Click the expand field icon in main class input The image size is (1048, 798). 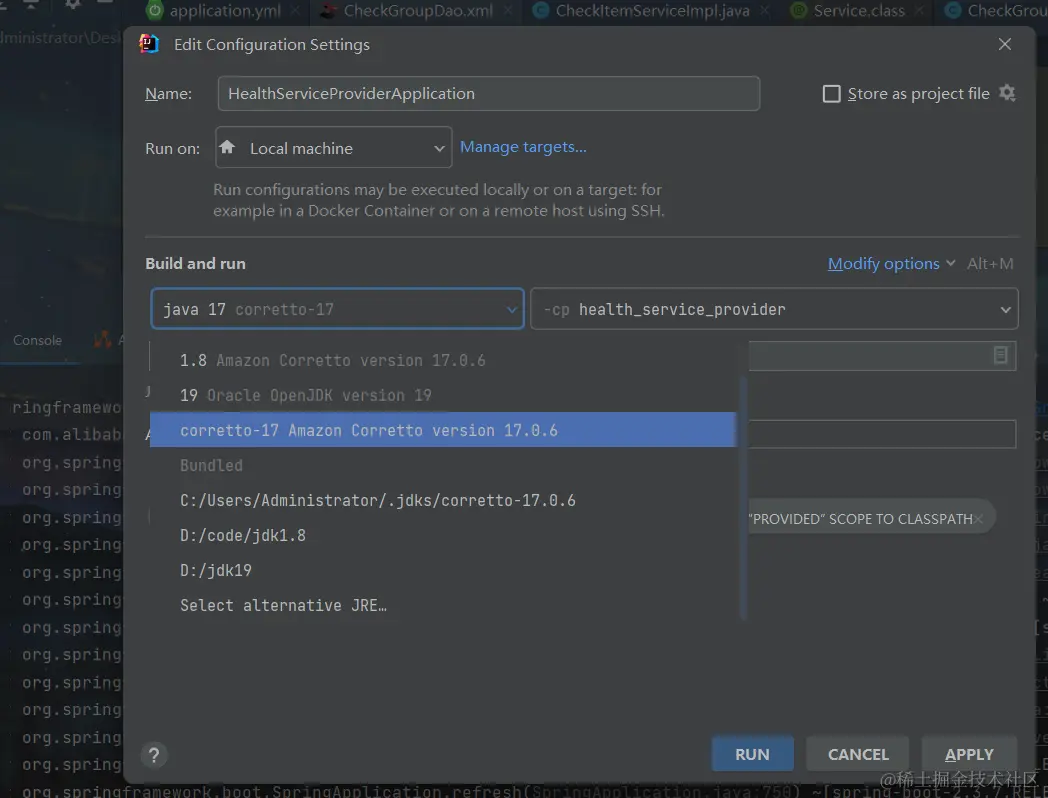tap(1000, 355)
